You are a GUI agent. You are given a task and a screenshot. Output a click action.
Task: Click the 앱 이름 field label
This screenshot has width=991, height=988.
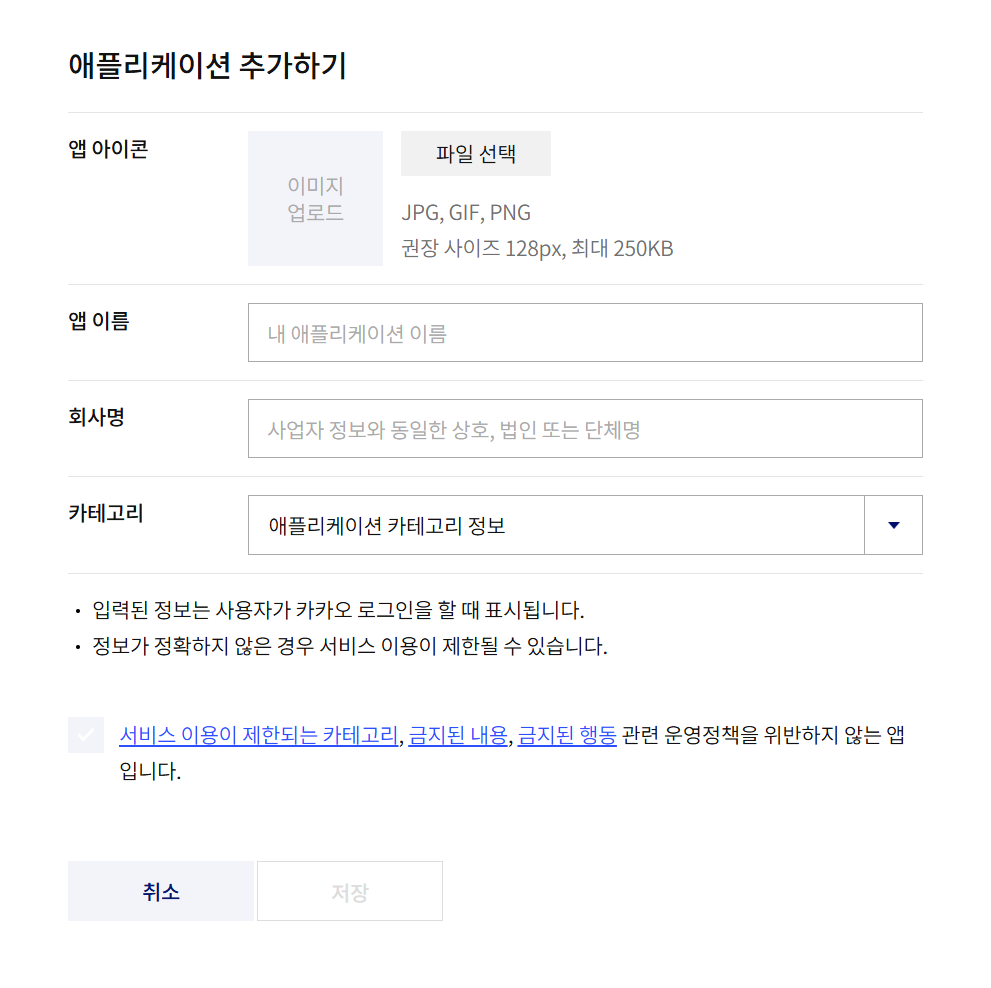[x=99, y=321]
